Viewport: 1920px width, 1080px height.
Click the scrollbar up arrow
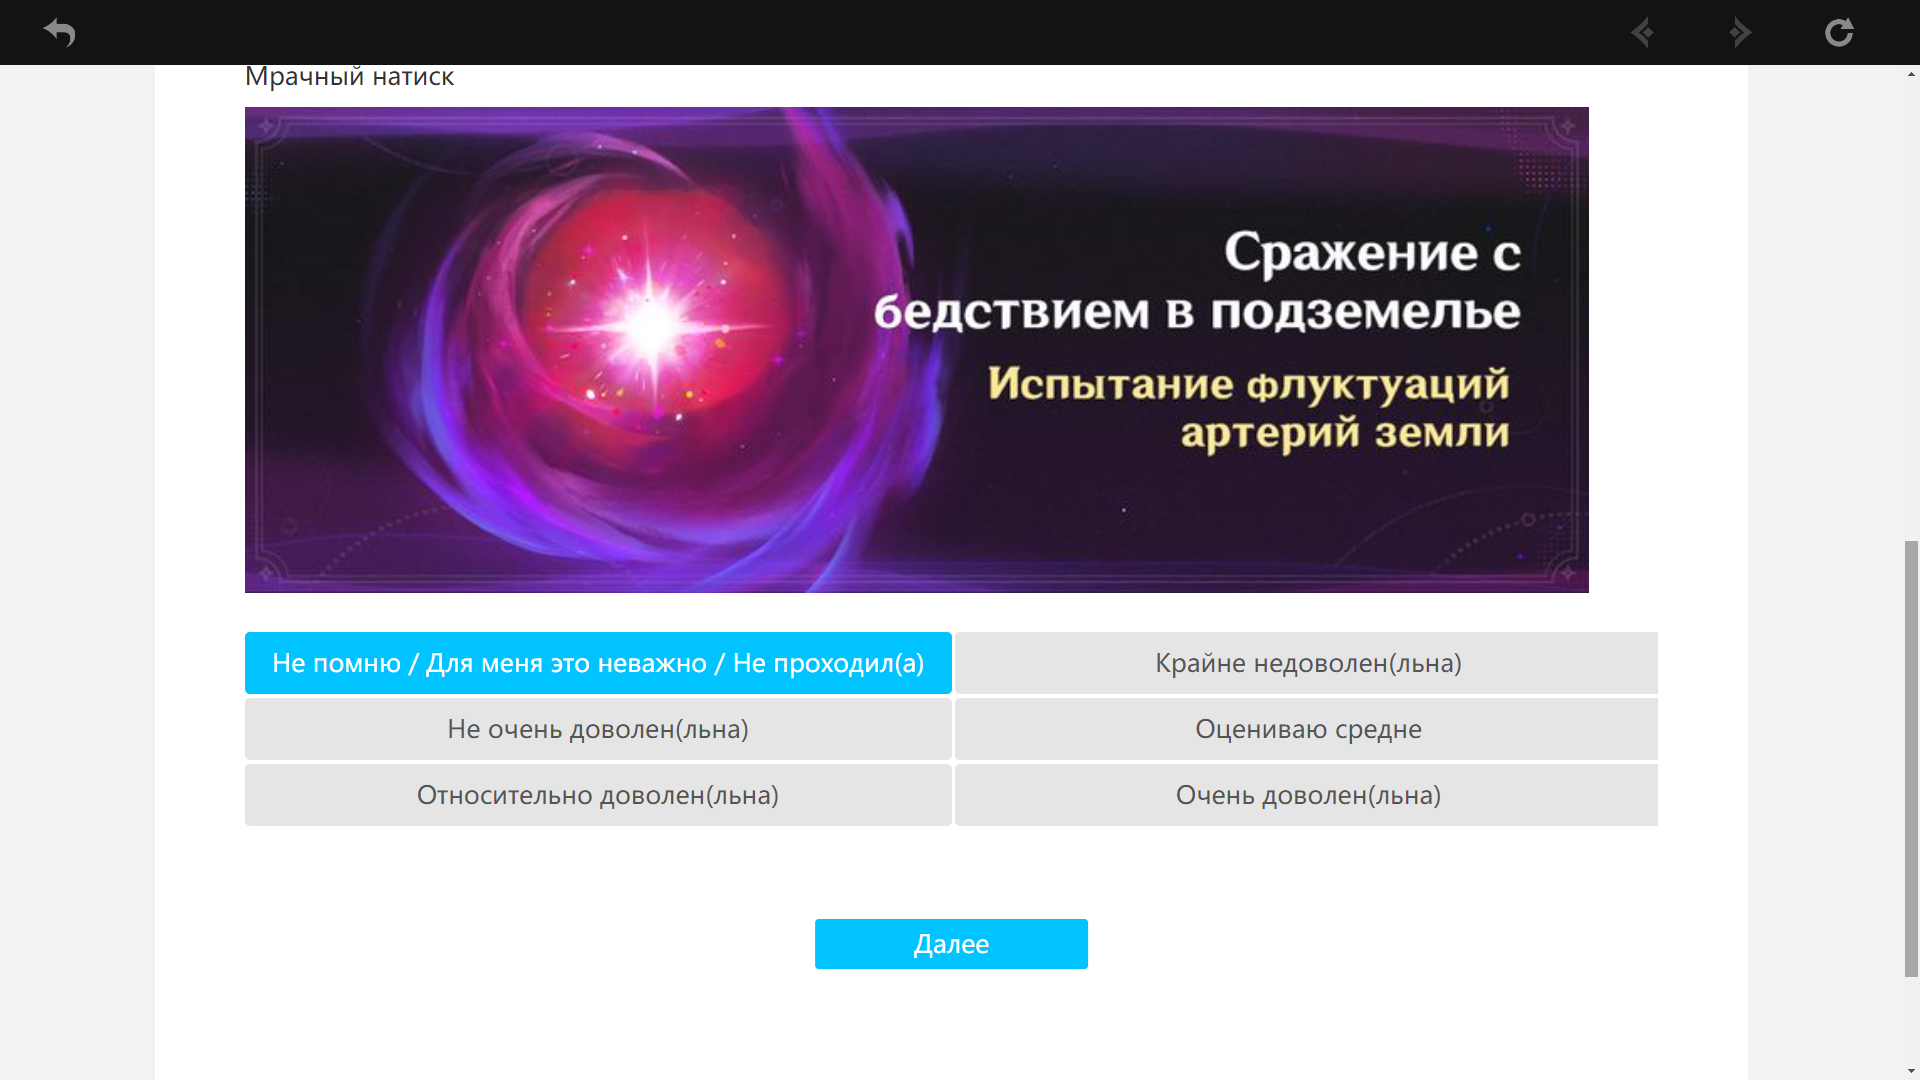pyautogui.click(x=1911, y=75)
